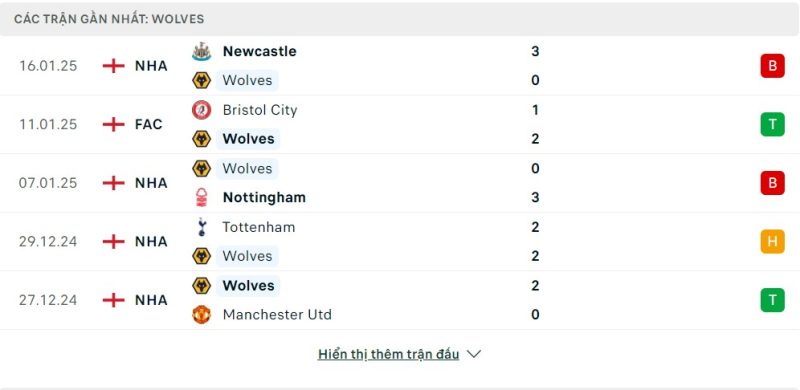
Task: Click England flag beside 11.01.25 FAC match
Action: click(x=113, y=124)
